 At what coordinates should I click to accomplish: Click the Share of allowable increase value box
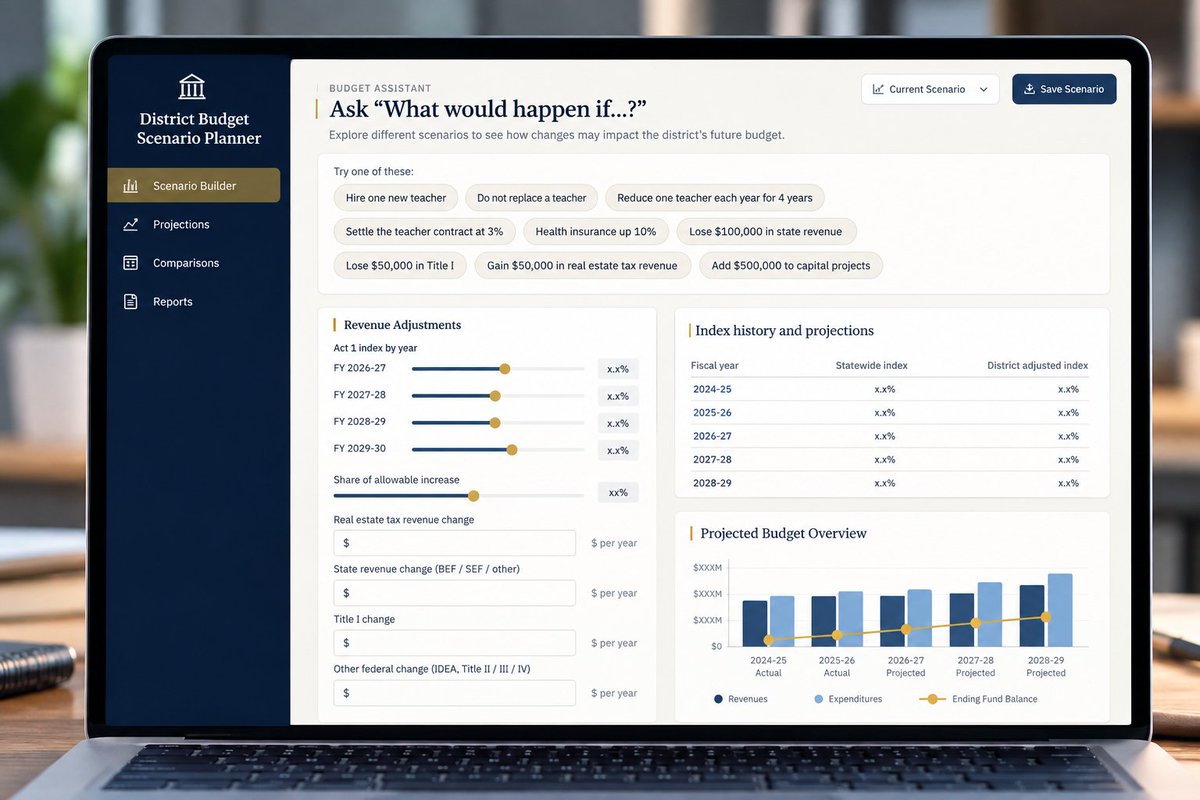(x=618, y=493)
